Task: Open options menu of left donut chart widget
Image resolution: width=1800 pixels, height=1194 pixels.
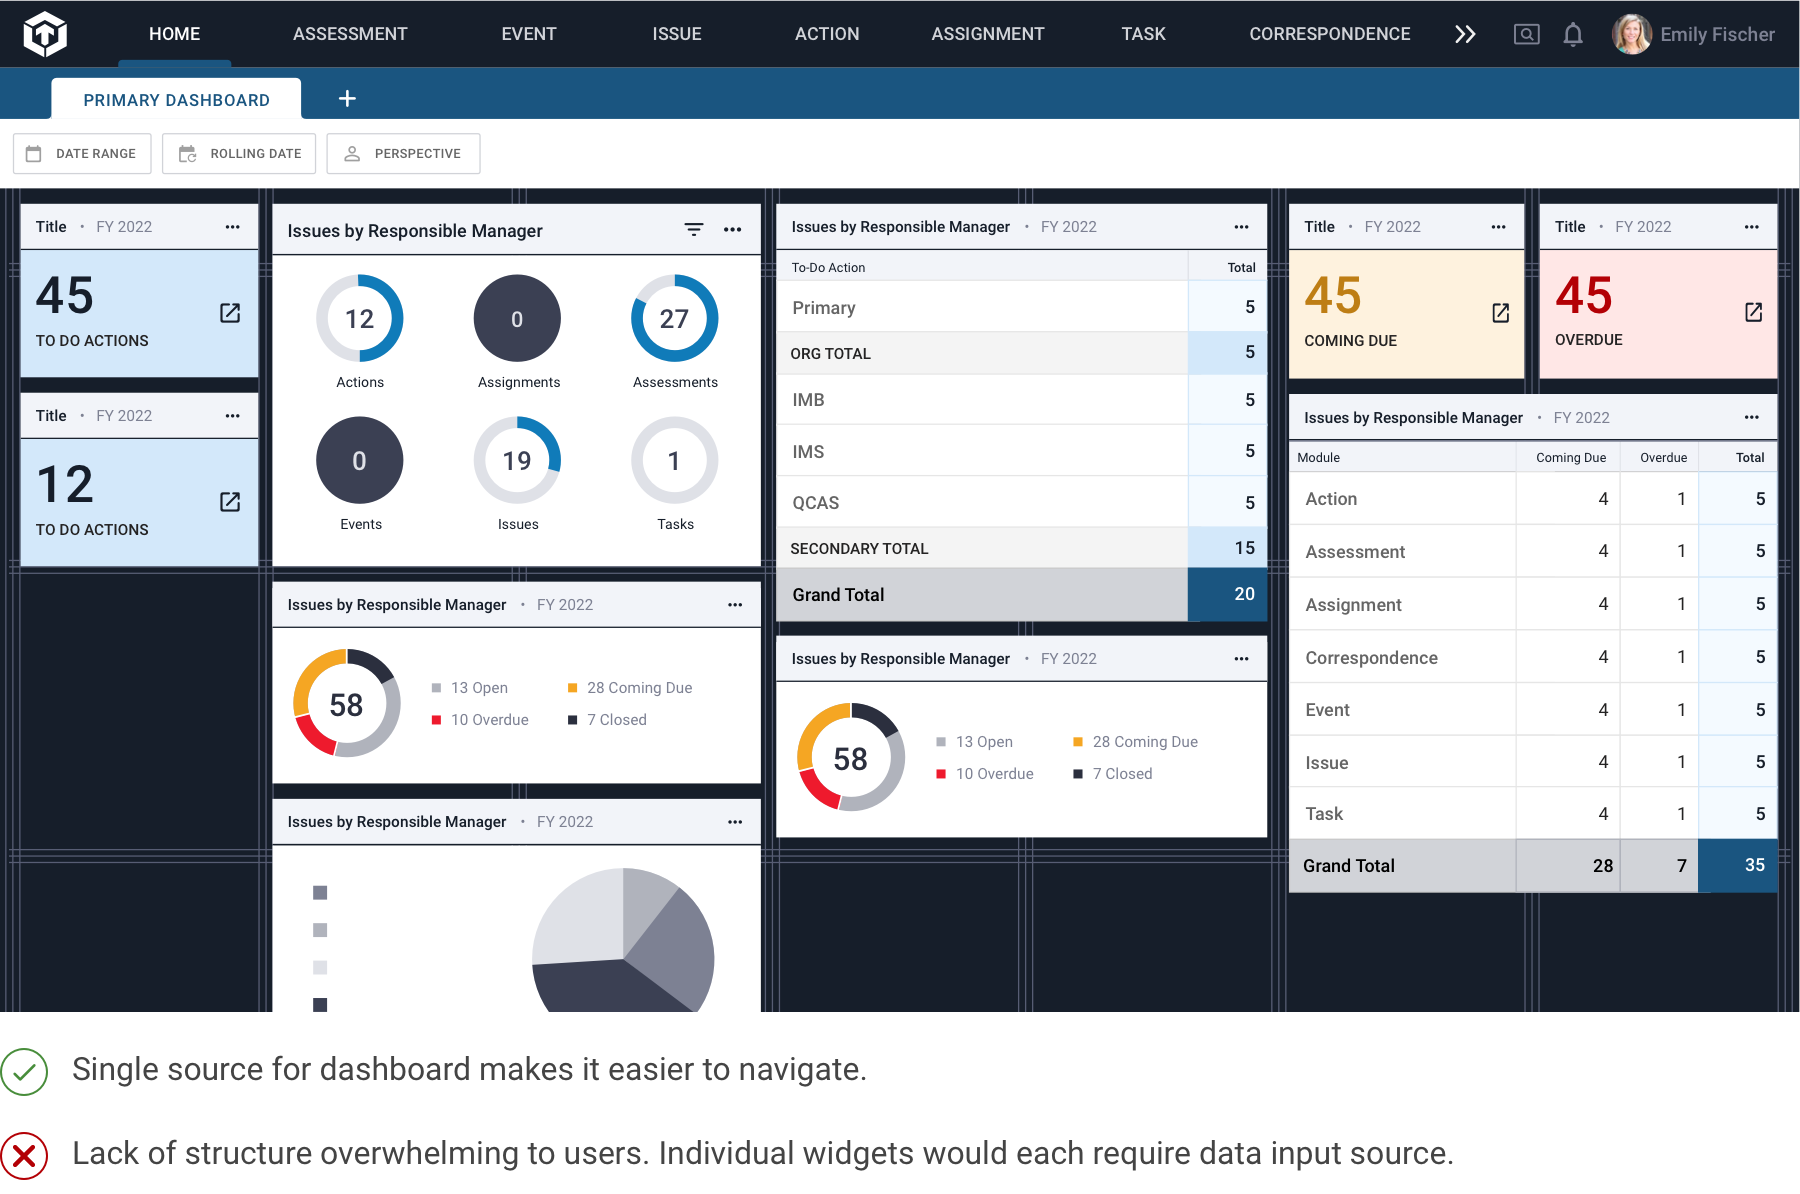Action: coord(736,605)
